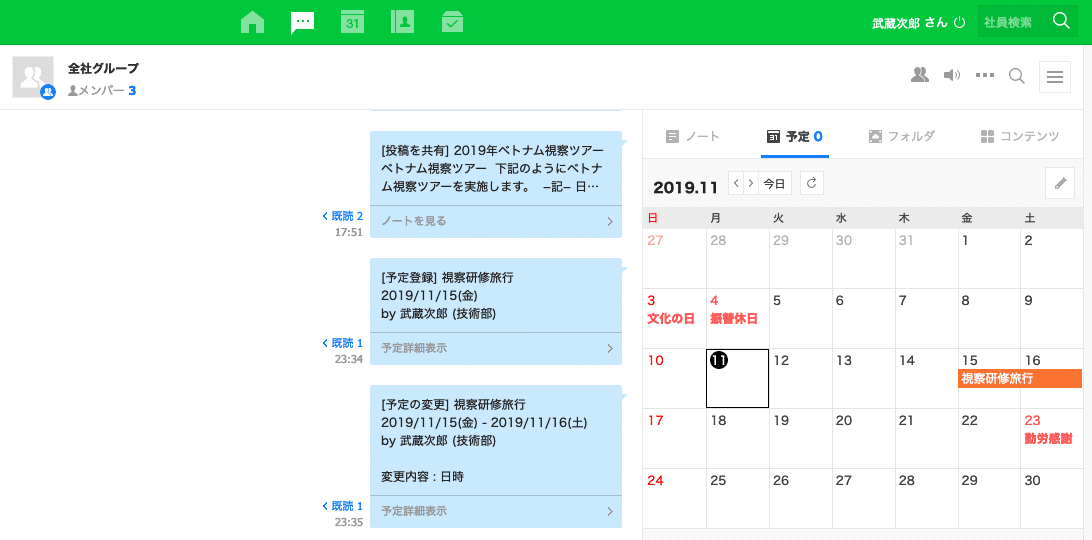Open the Talk chat bubble icon
This screenshot has height=540, width=1092.
[x=302, y=22]
